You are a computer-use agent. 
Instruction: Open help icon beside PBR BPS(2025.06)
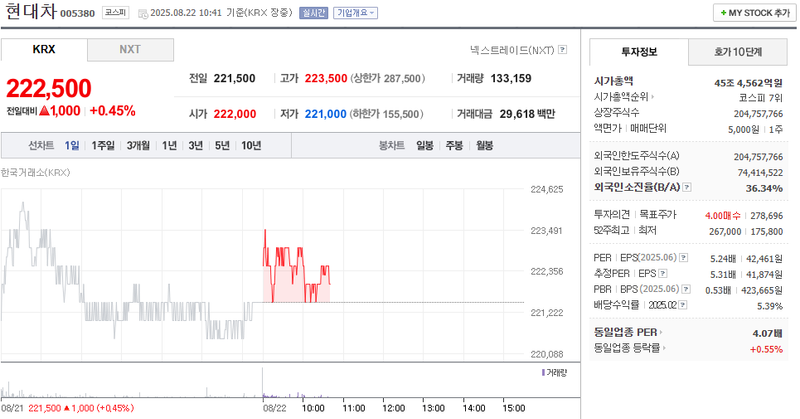coord(686,289)
